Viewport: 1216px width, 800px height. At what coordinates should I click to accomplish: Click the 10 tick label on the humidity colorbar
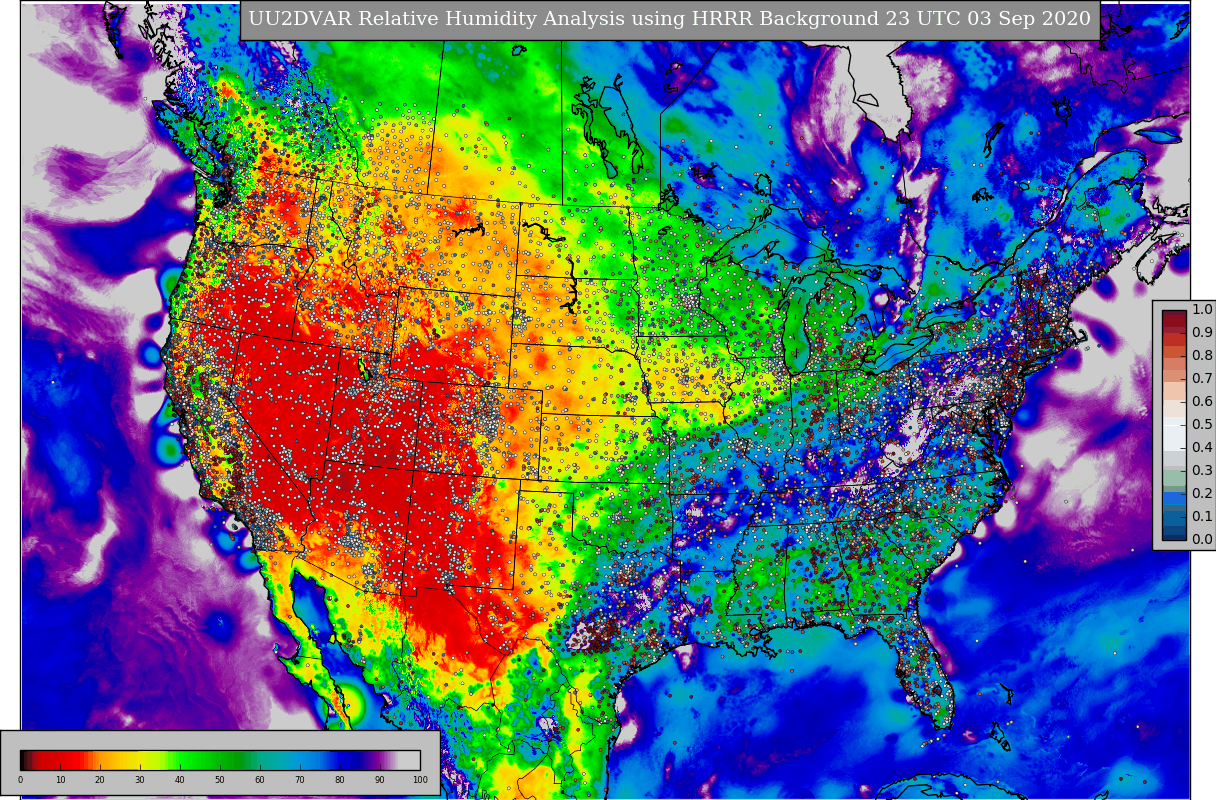(x=60, y=779)
